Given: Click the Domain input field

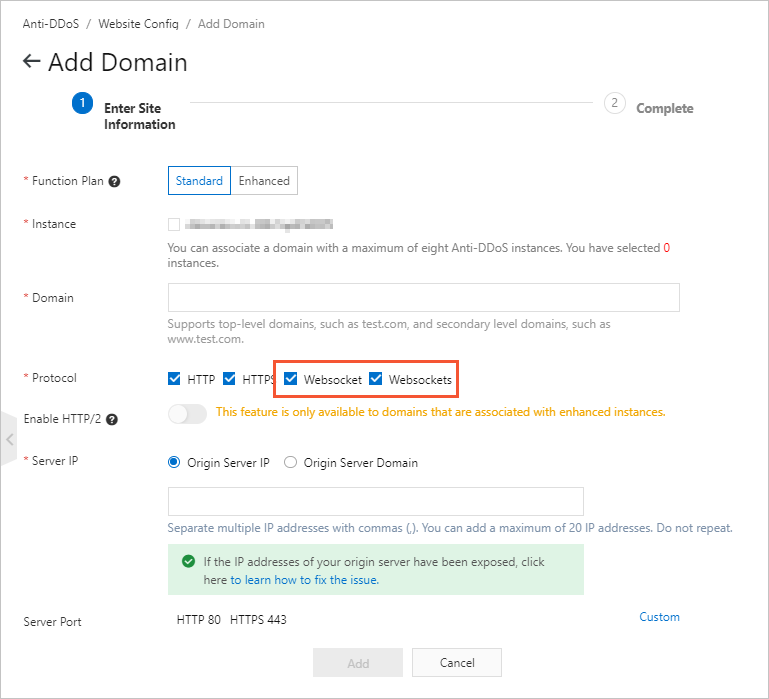Looking at the screenshot, I should click(x=423, y=298).
